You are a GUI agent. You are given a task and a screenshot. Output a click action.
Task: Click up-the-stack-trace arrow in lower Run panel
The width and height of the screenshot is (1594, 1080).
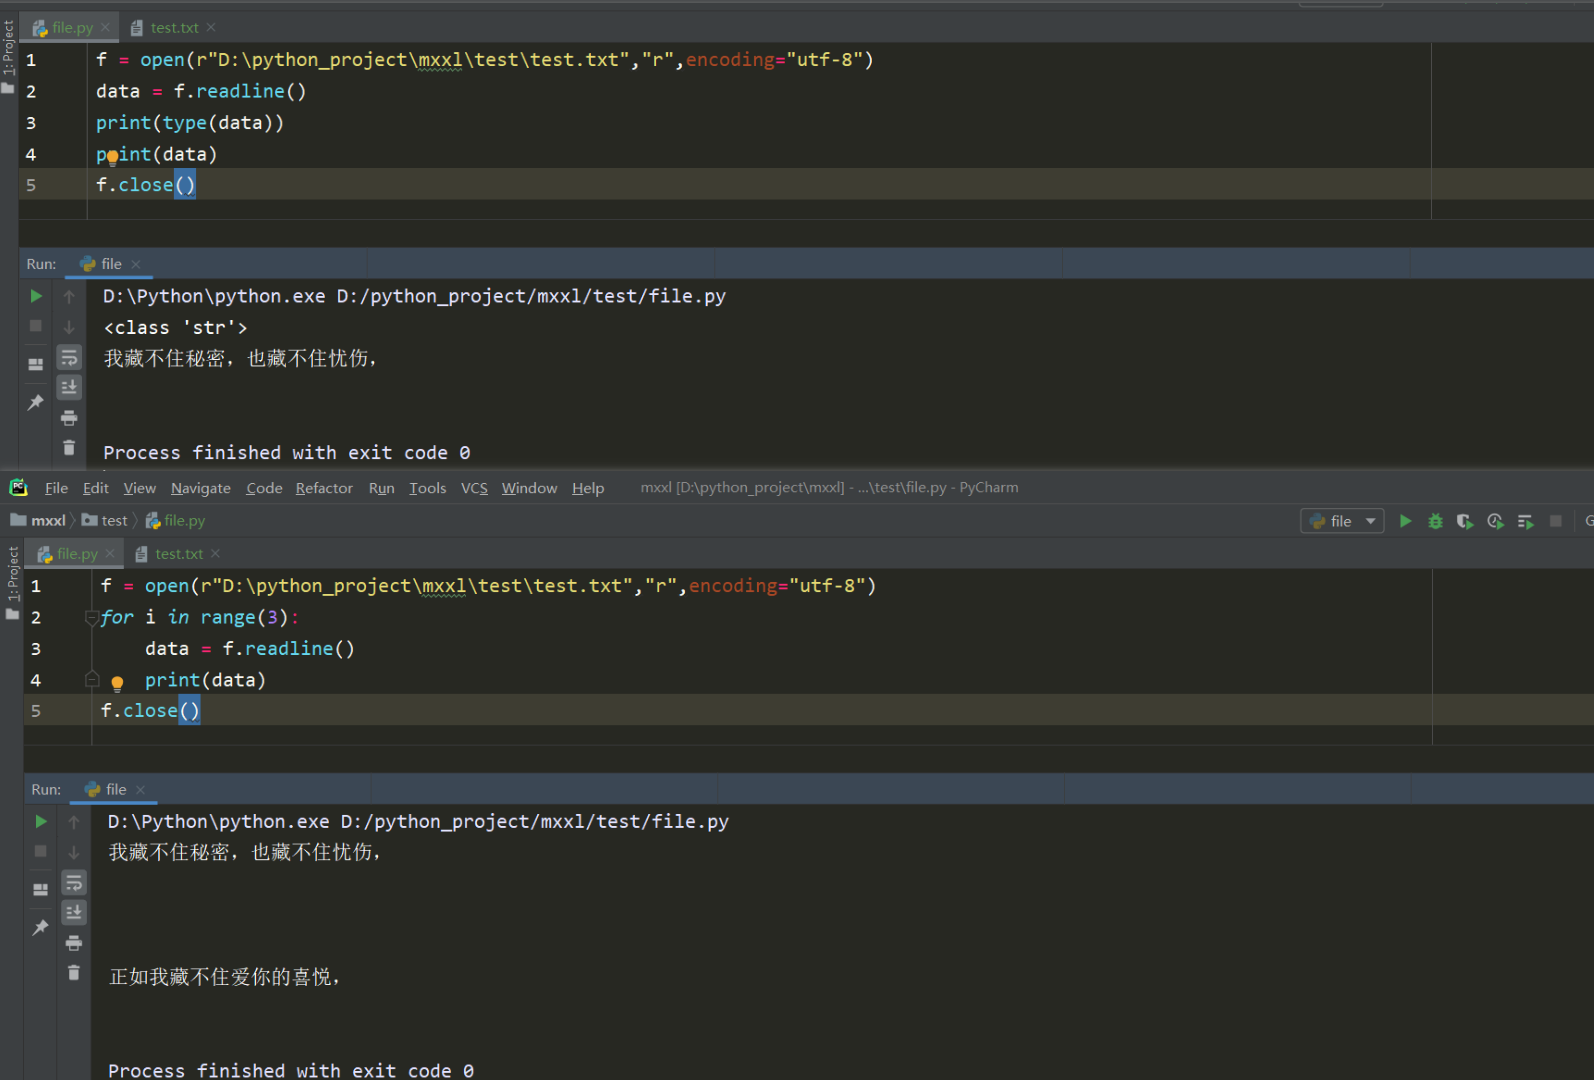tap(74, 821)
